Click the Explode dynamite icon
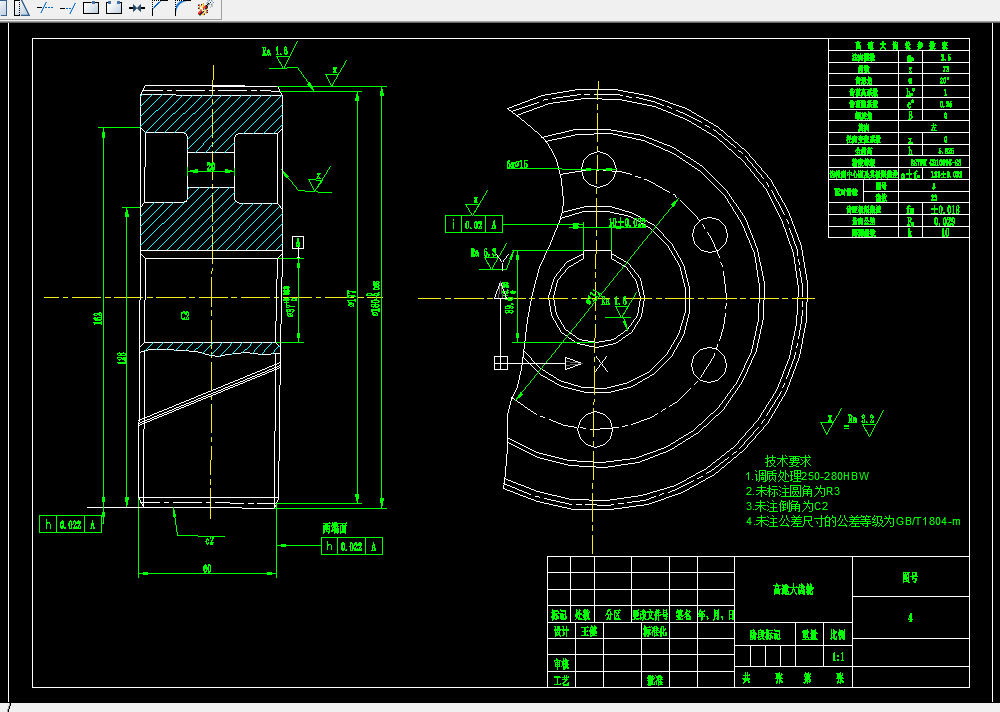Screen dimensions: 1000x712 click(205, 8)
